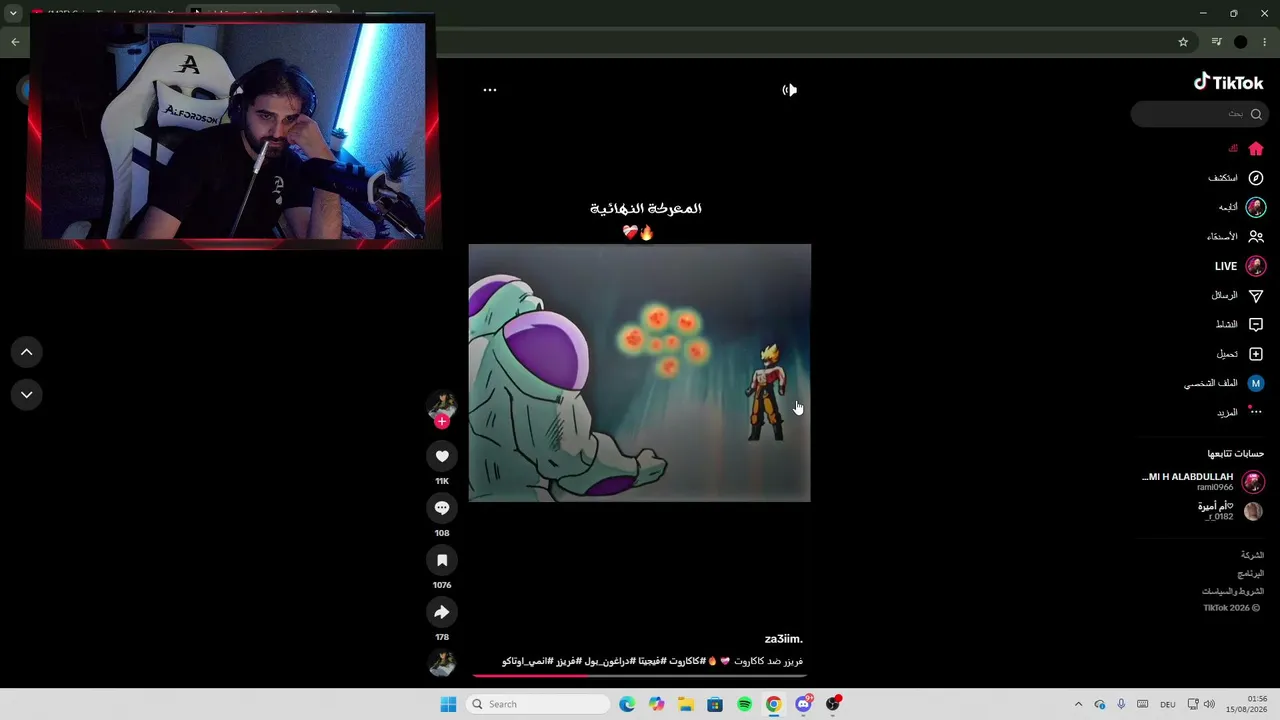Open the followed account _r_0182
Image resolution: width=1280 pixels, height=720 pixels.
pos(1229,511)
